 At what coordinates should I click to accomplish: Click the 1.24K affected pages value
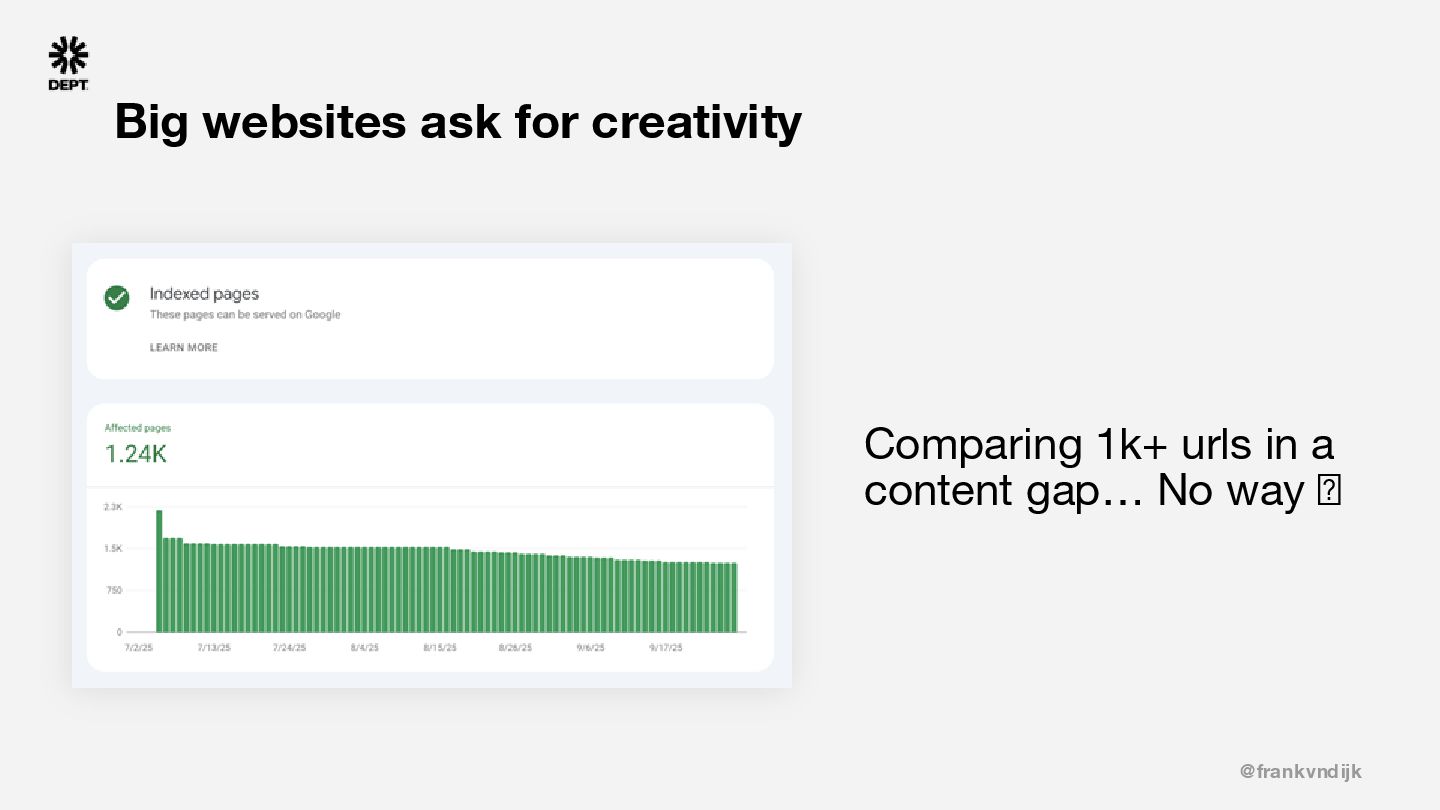point(136,454)
